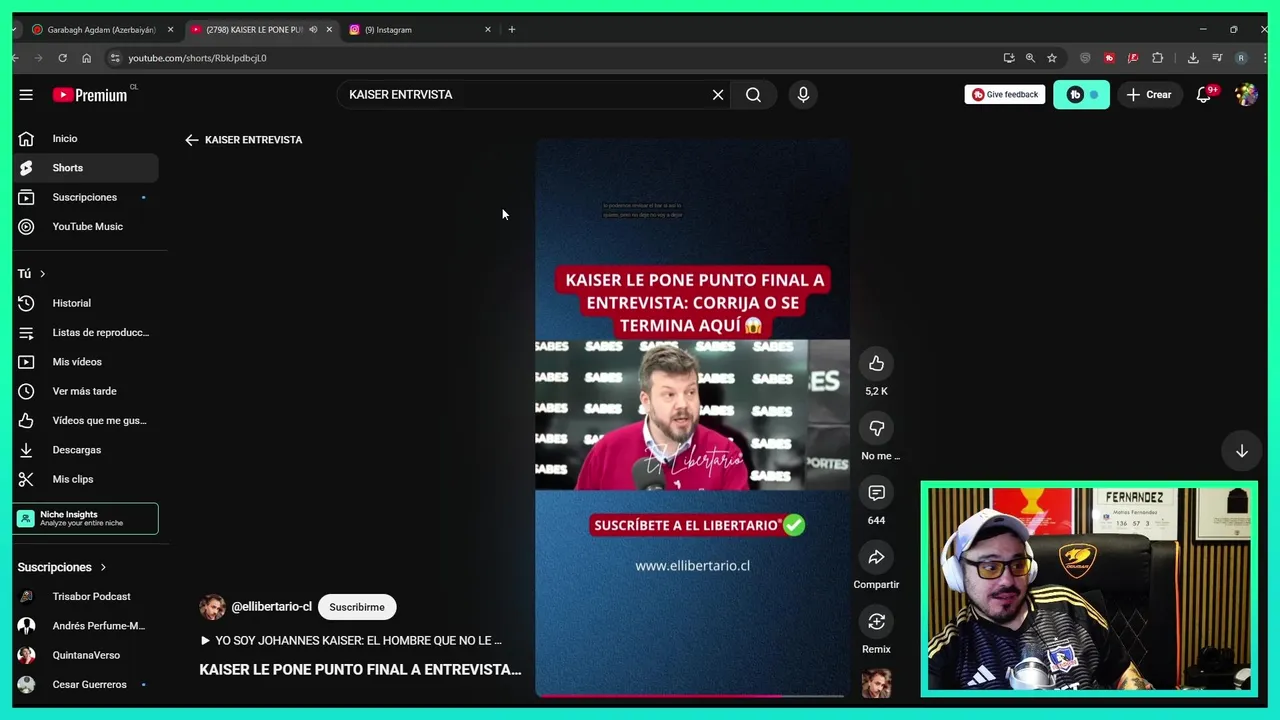Clear the search box text

pyautogui.click(x=717, y=94)
